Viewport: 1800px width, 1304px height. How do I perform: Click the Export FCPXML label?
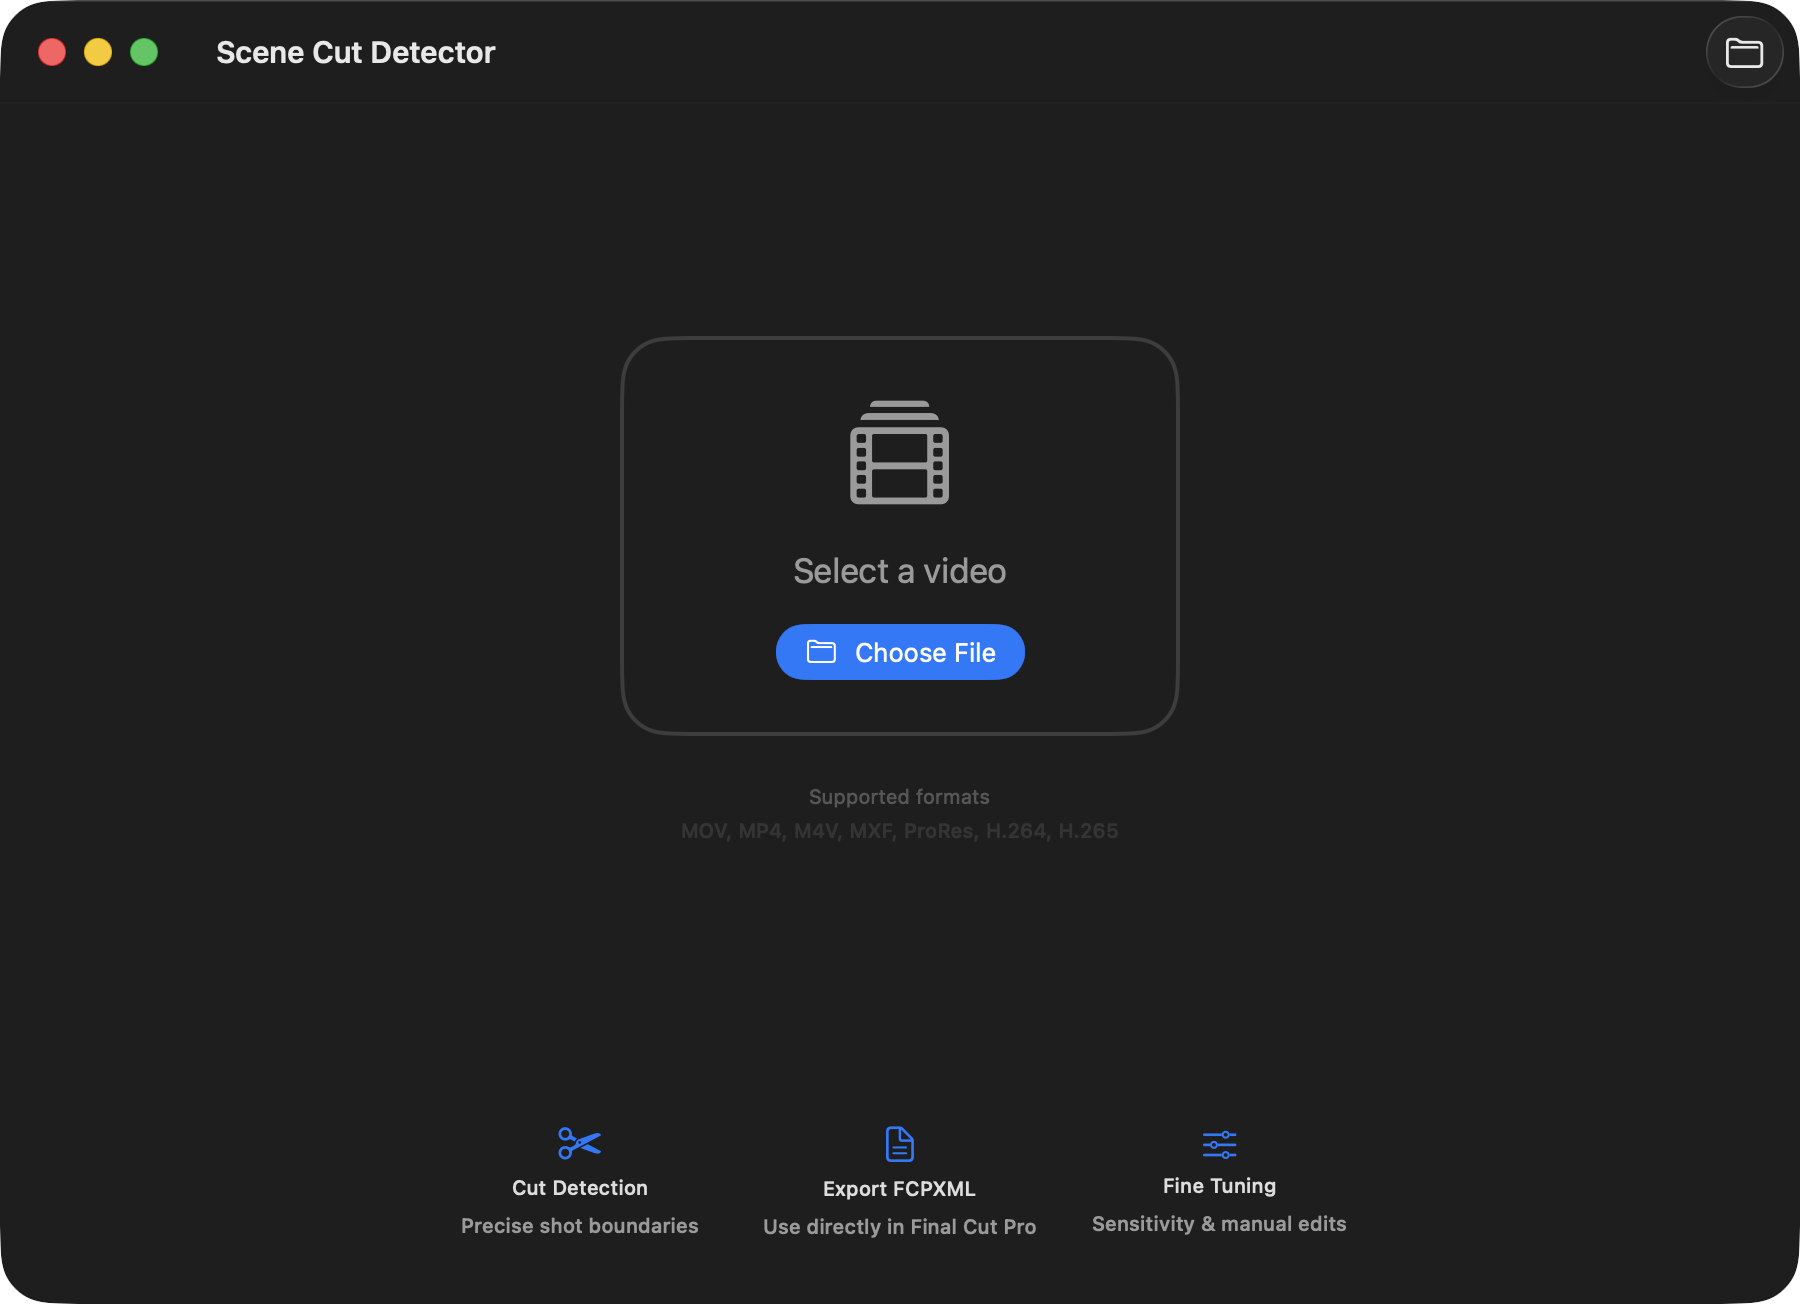[899, 1189]
